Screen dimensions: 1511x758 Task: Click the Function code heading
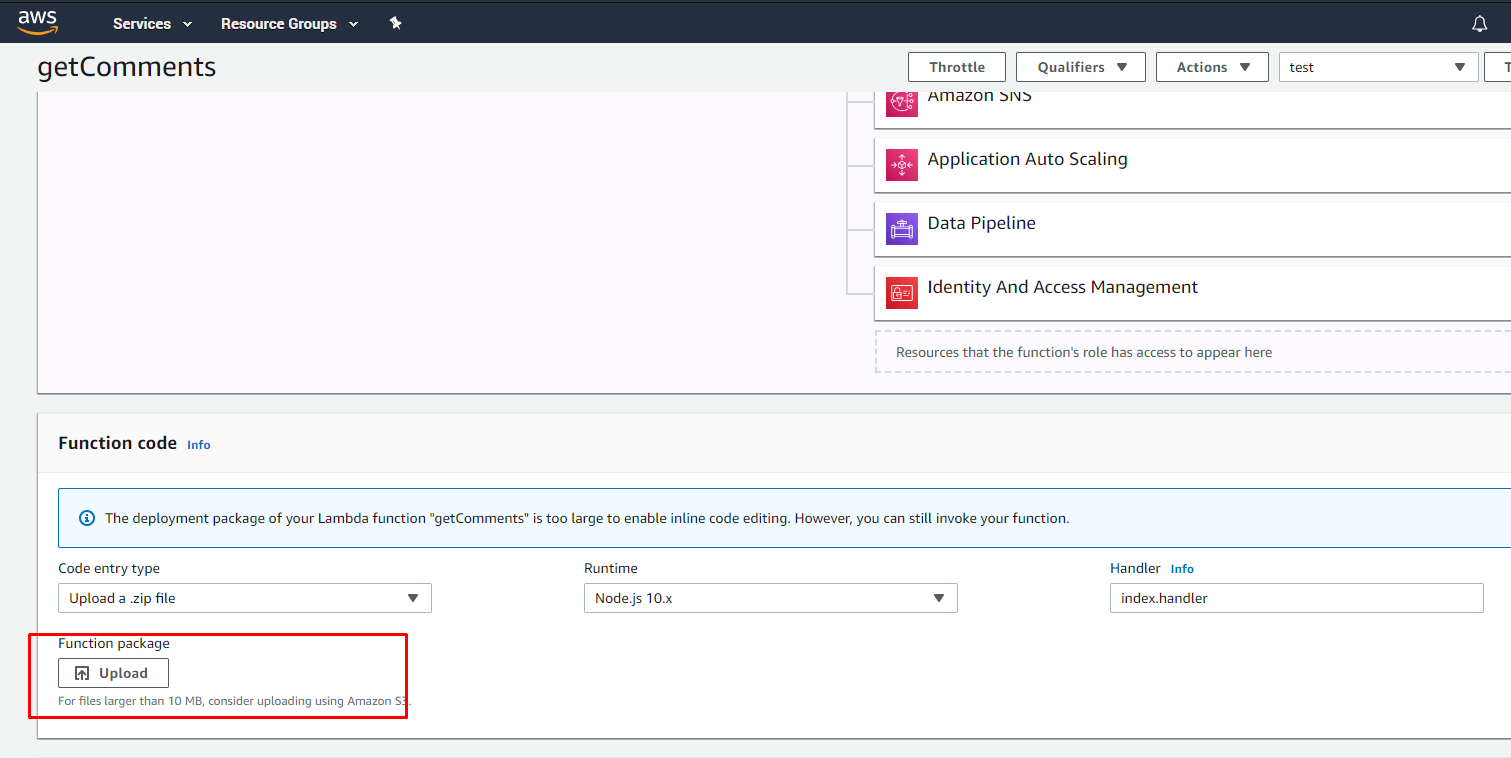[118, 443]
